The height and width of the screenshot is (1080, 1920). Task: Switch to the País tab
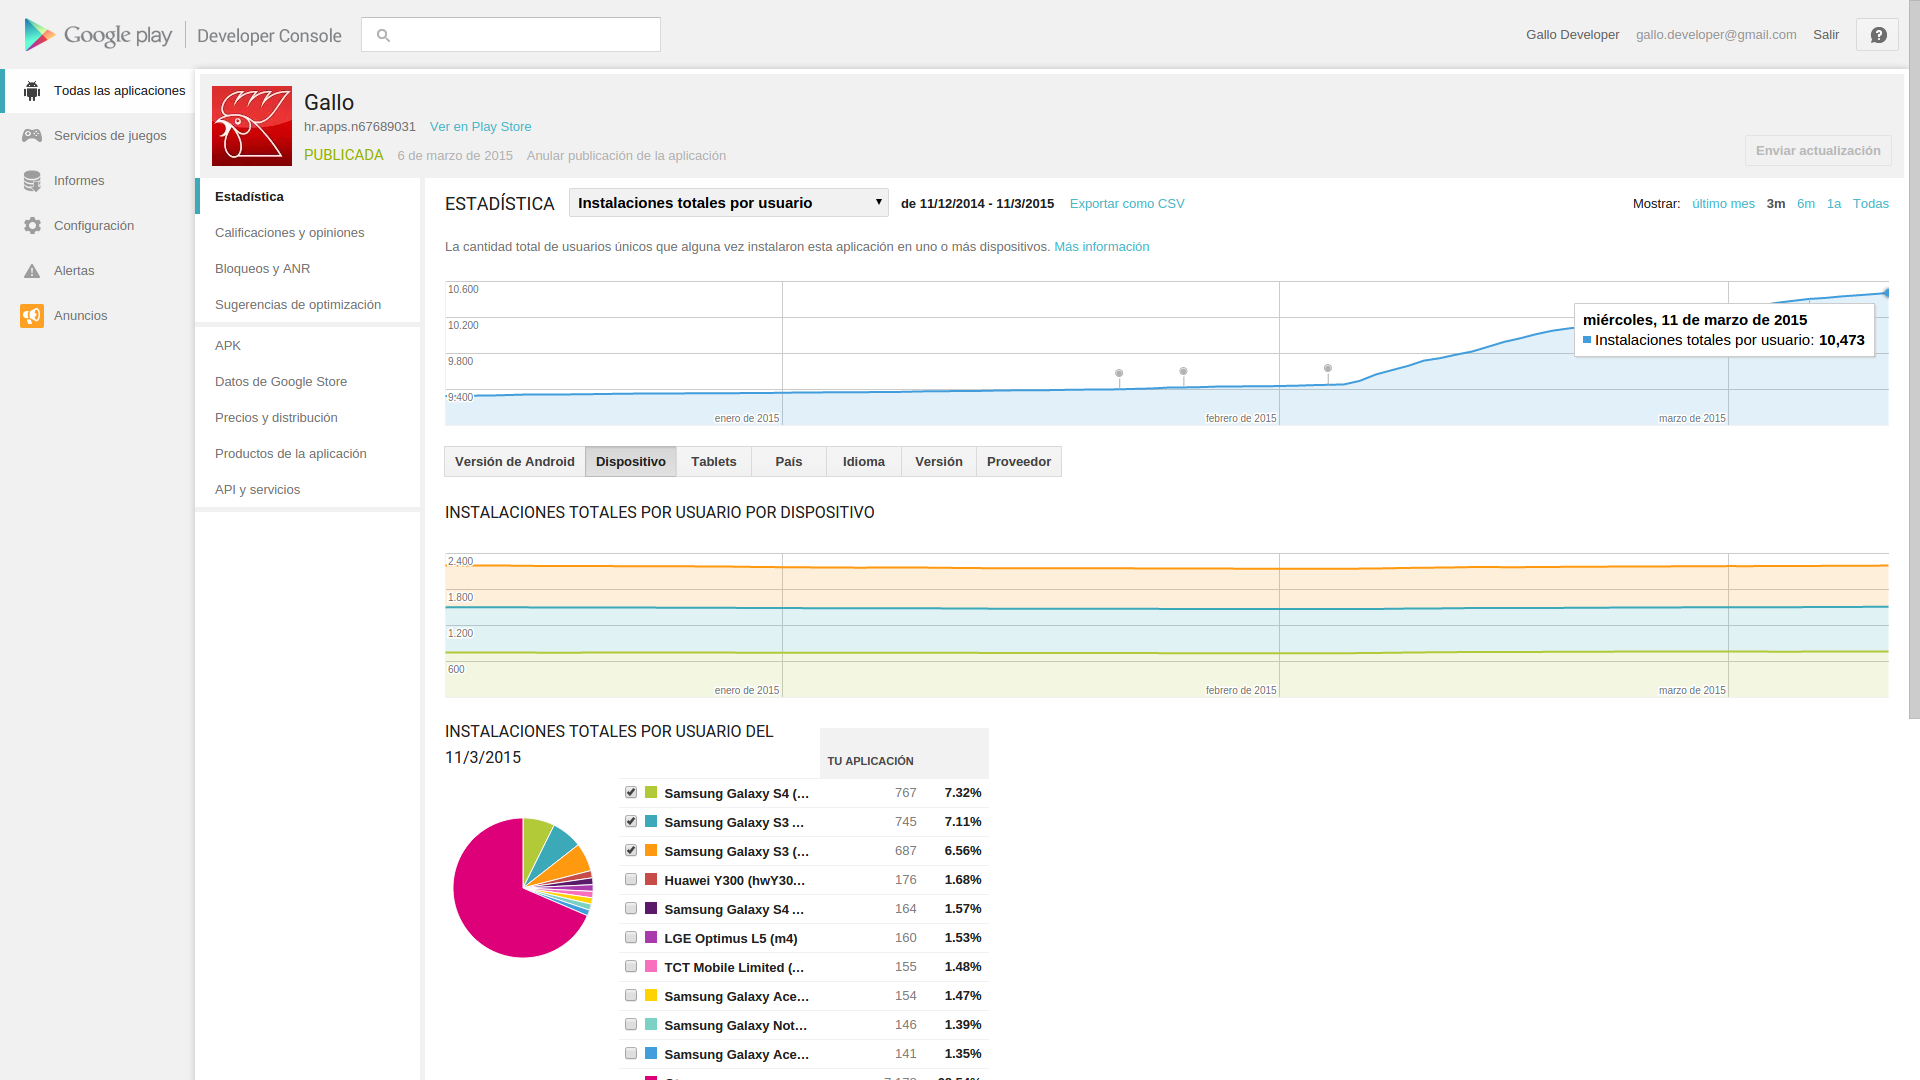(x=788, y=462)
